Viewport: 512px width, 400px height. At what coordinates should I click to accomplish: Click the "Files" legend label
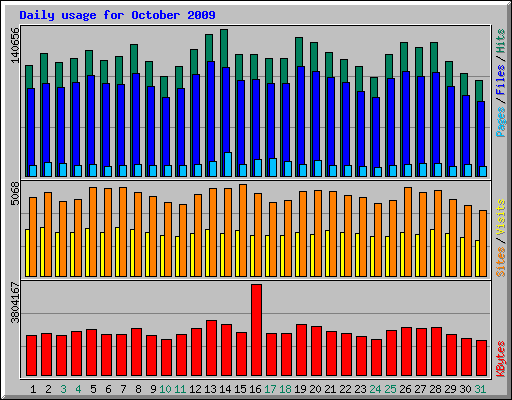pos(501,79)
